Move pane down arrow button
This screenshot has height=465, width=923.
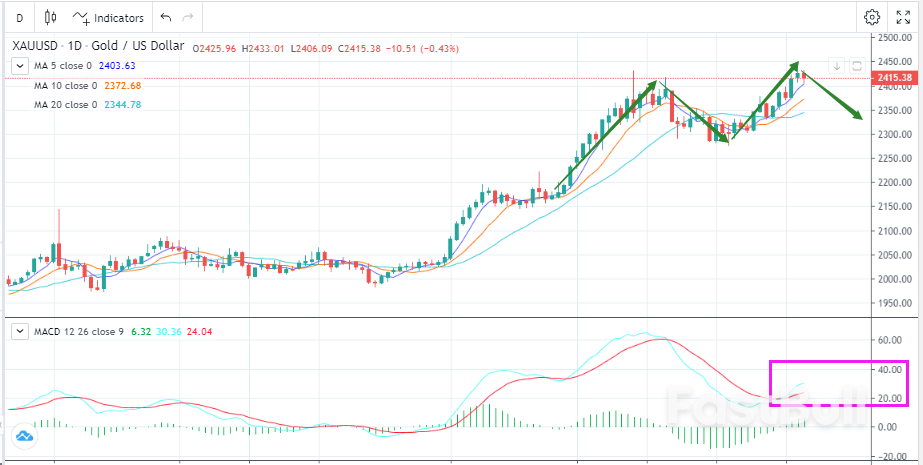(x=836, y=65)
